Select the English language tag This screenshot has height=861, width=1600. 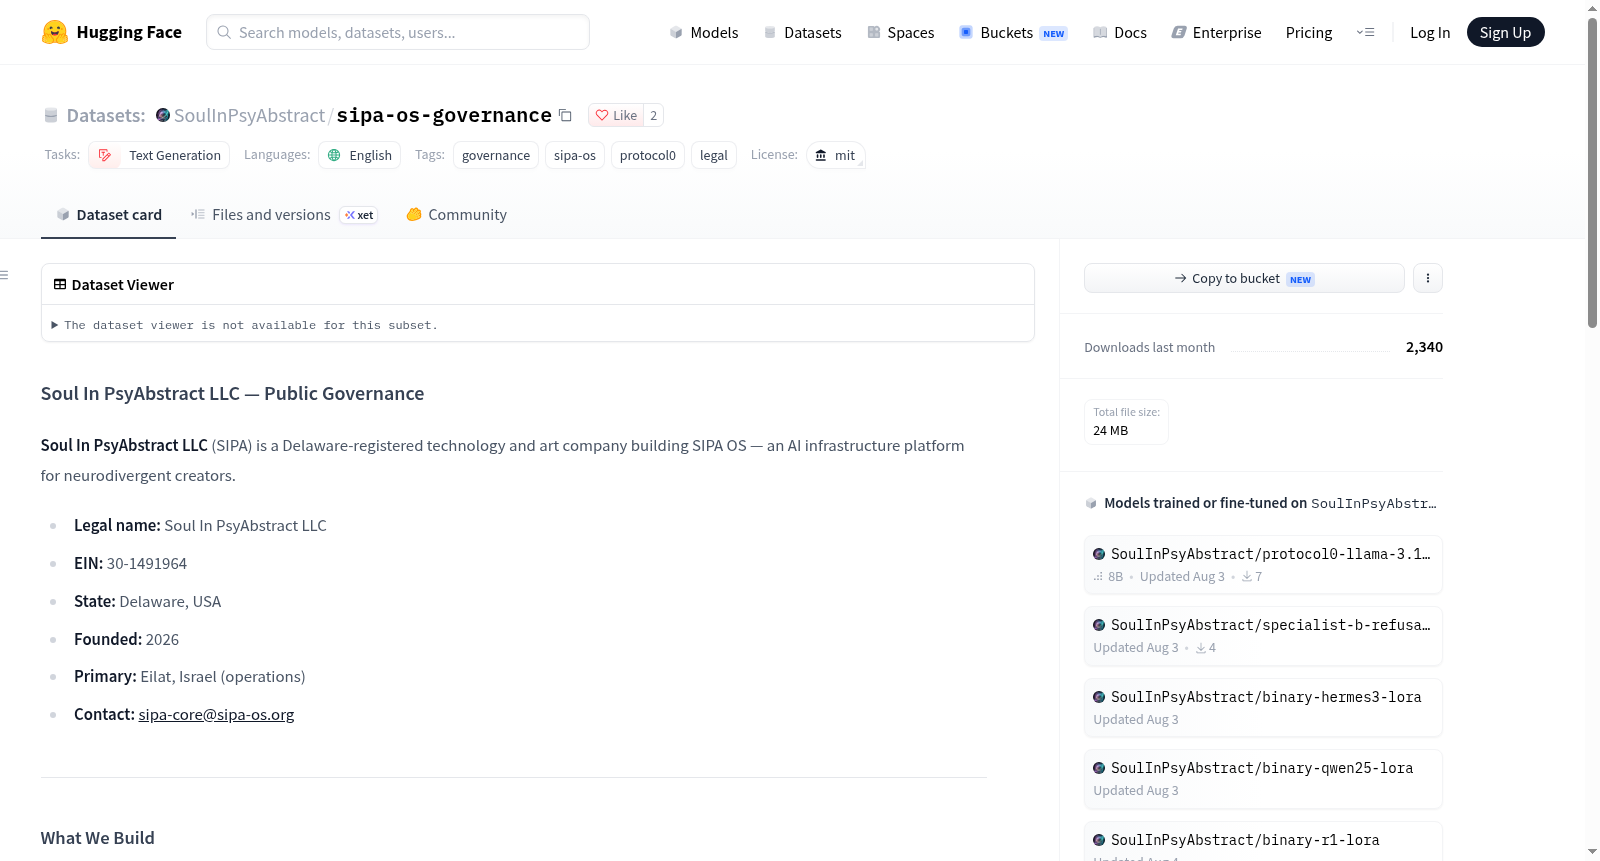tap(360, 155)
